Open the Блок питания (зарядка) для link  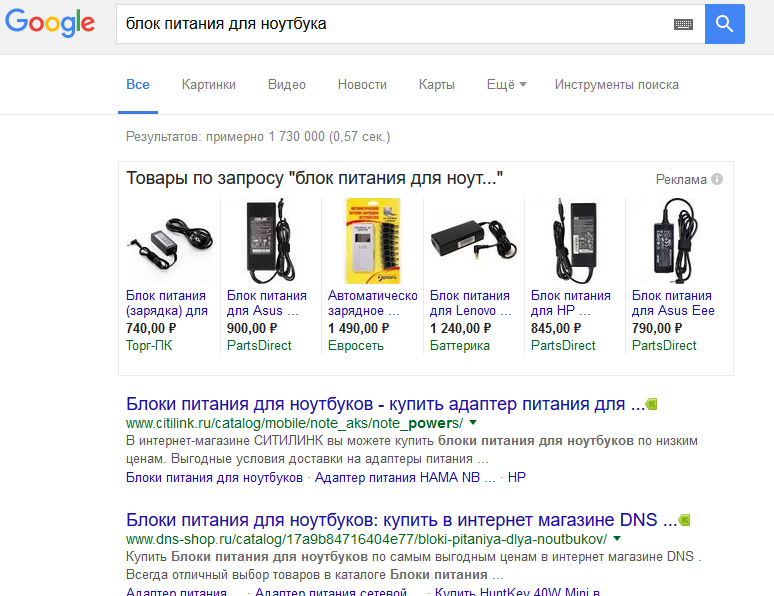[166, 303]
